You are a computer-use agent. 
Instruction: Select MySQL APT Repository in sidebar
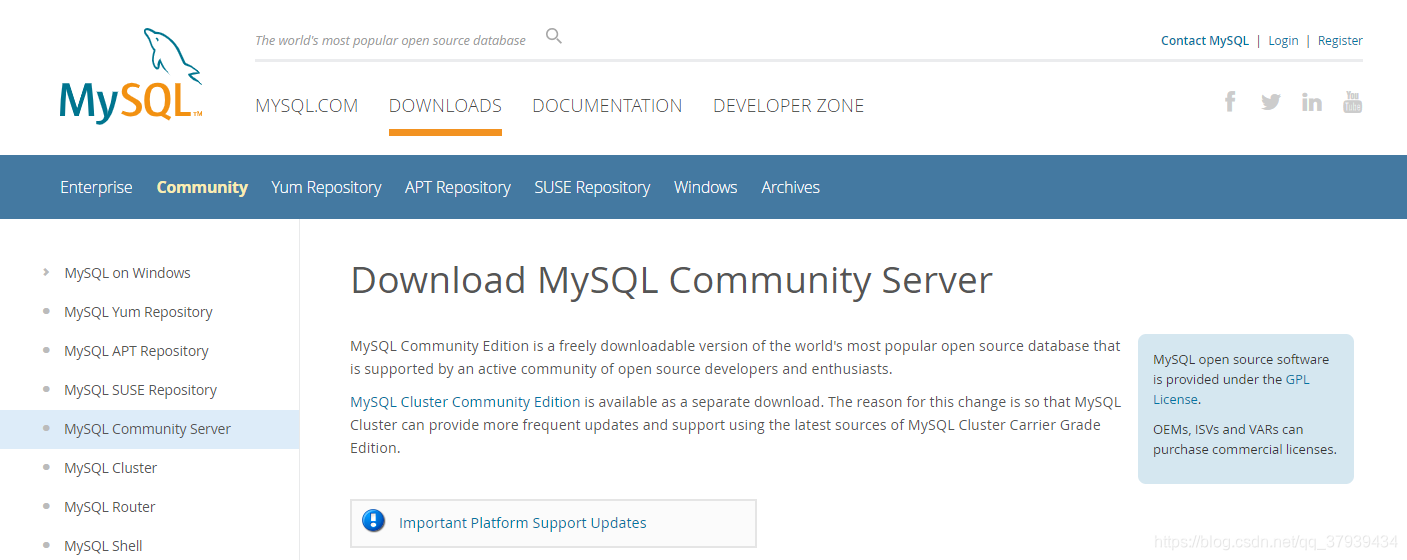tap(136, 351)
